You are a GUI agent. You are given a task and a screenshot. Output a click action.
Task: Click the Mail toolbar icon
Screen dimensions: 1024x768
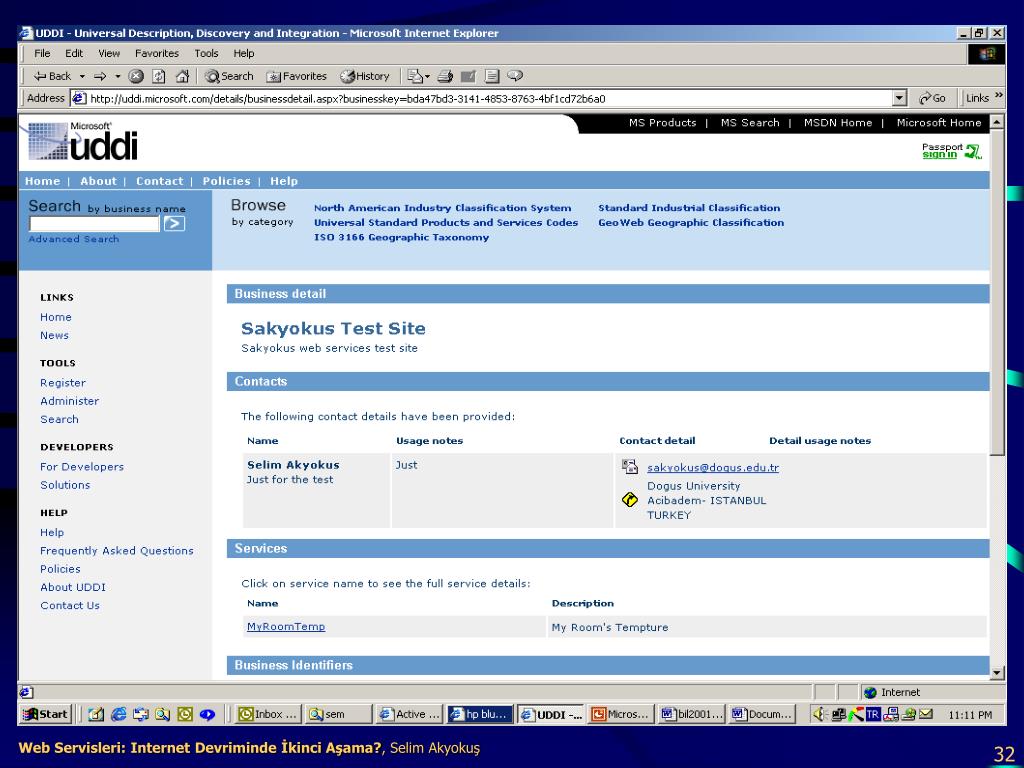point(415,76)
